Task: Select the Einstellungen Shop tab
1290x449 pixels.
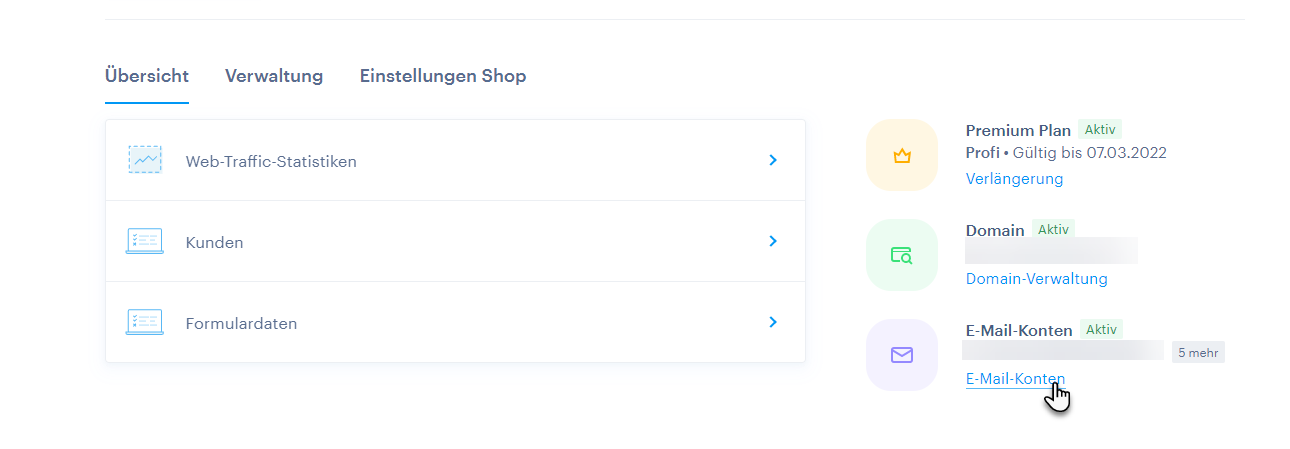Action: pos(443,76)
